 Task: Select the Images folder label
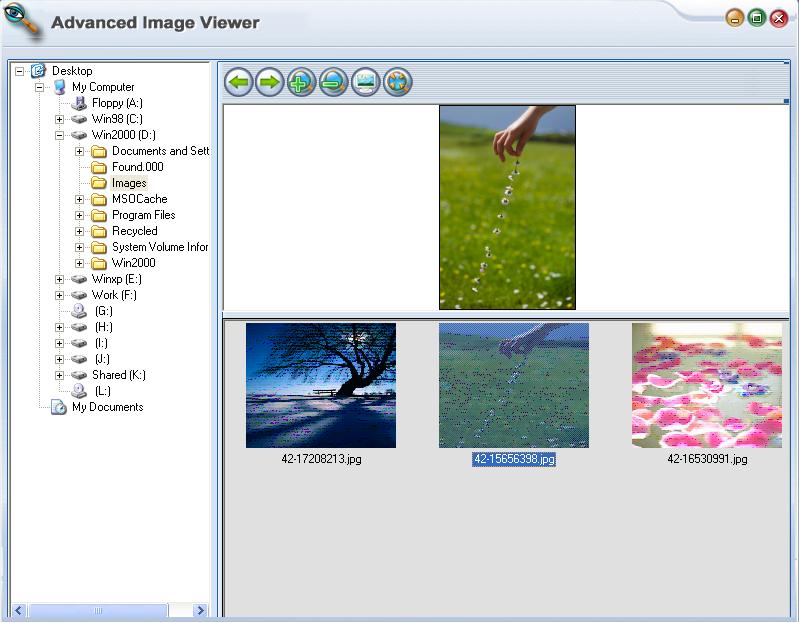click(129, 183)
